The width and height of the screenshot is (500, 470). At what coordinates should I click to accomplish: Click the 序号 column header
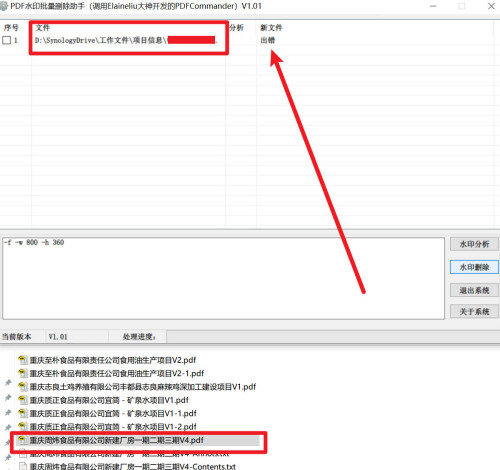[11, 28]
